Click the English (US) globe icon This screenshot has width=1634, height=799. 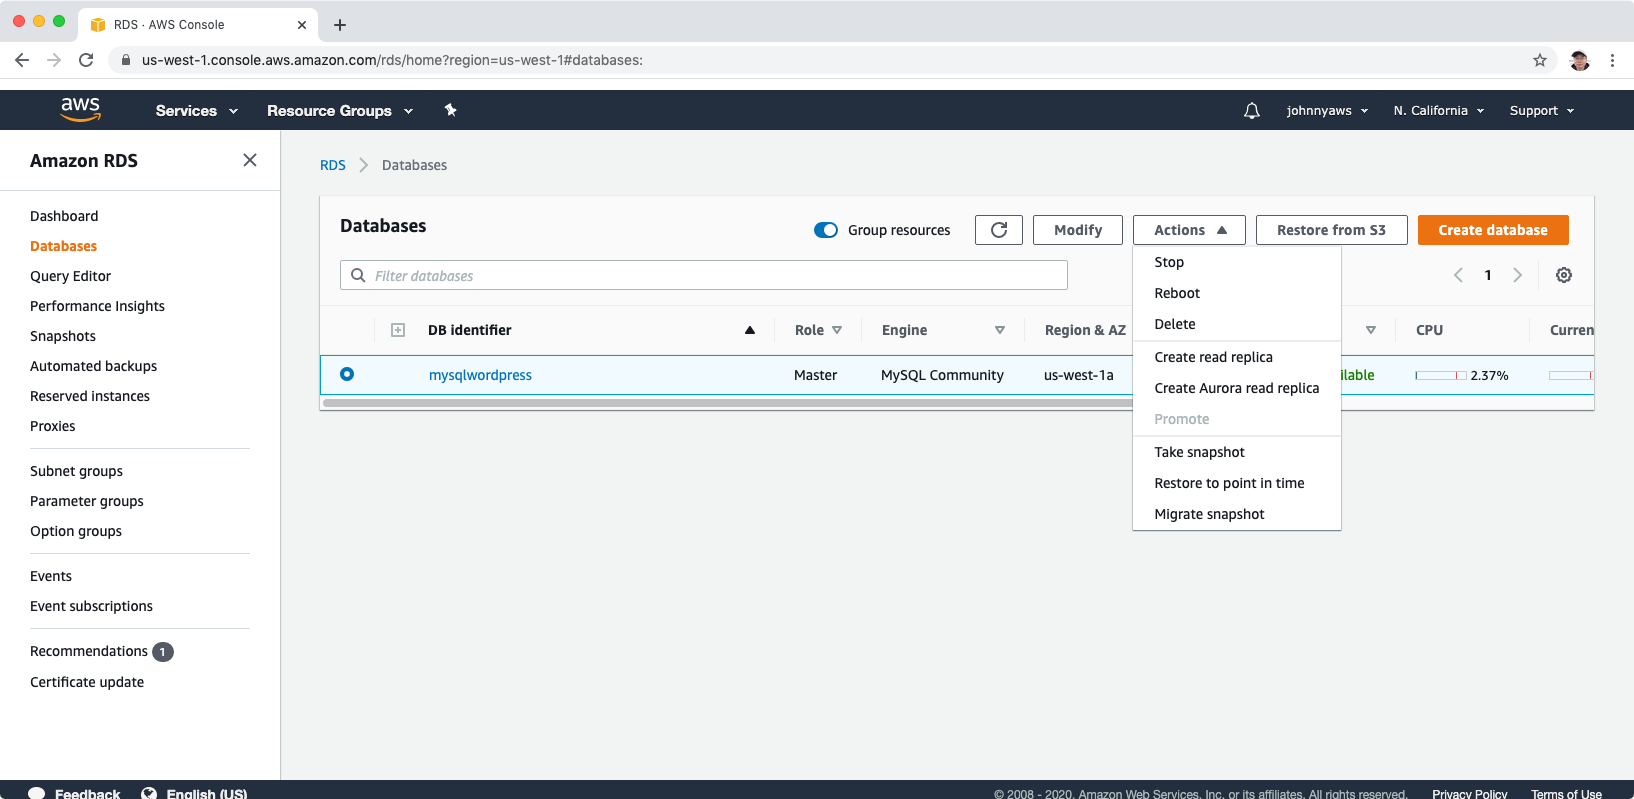tap(149, 793)
